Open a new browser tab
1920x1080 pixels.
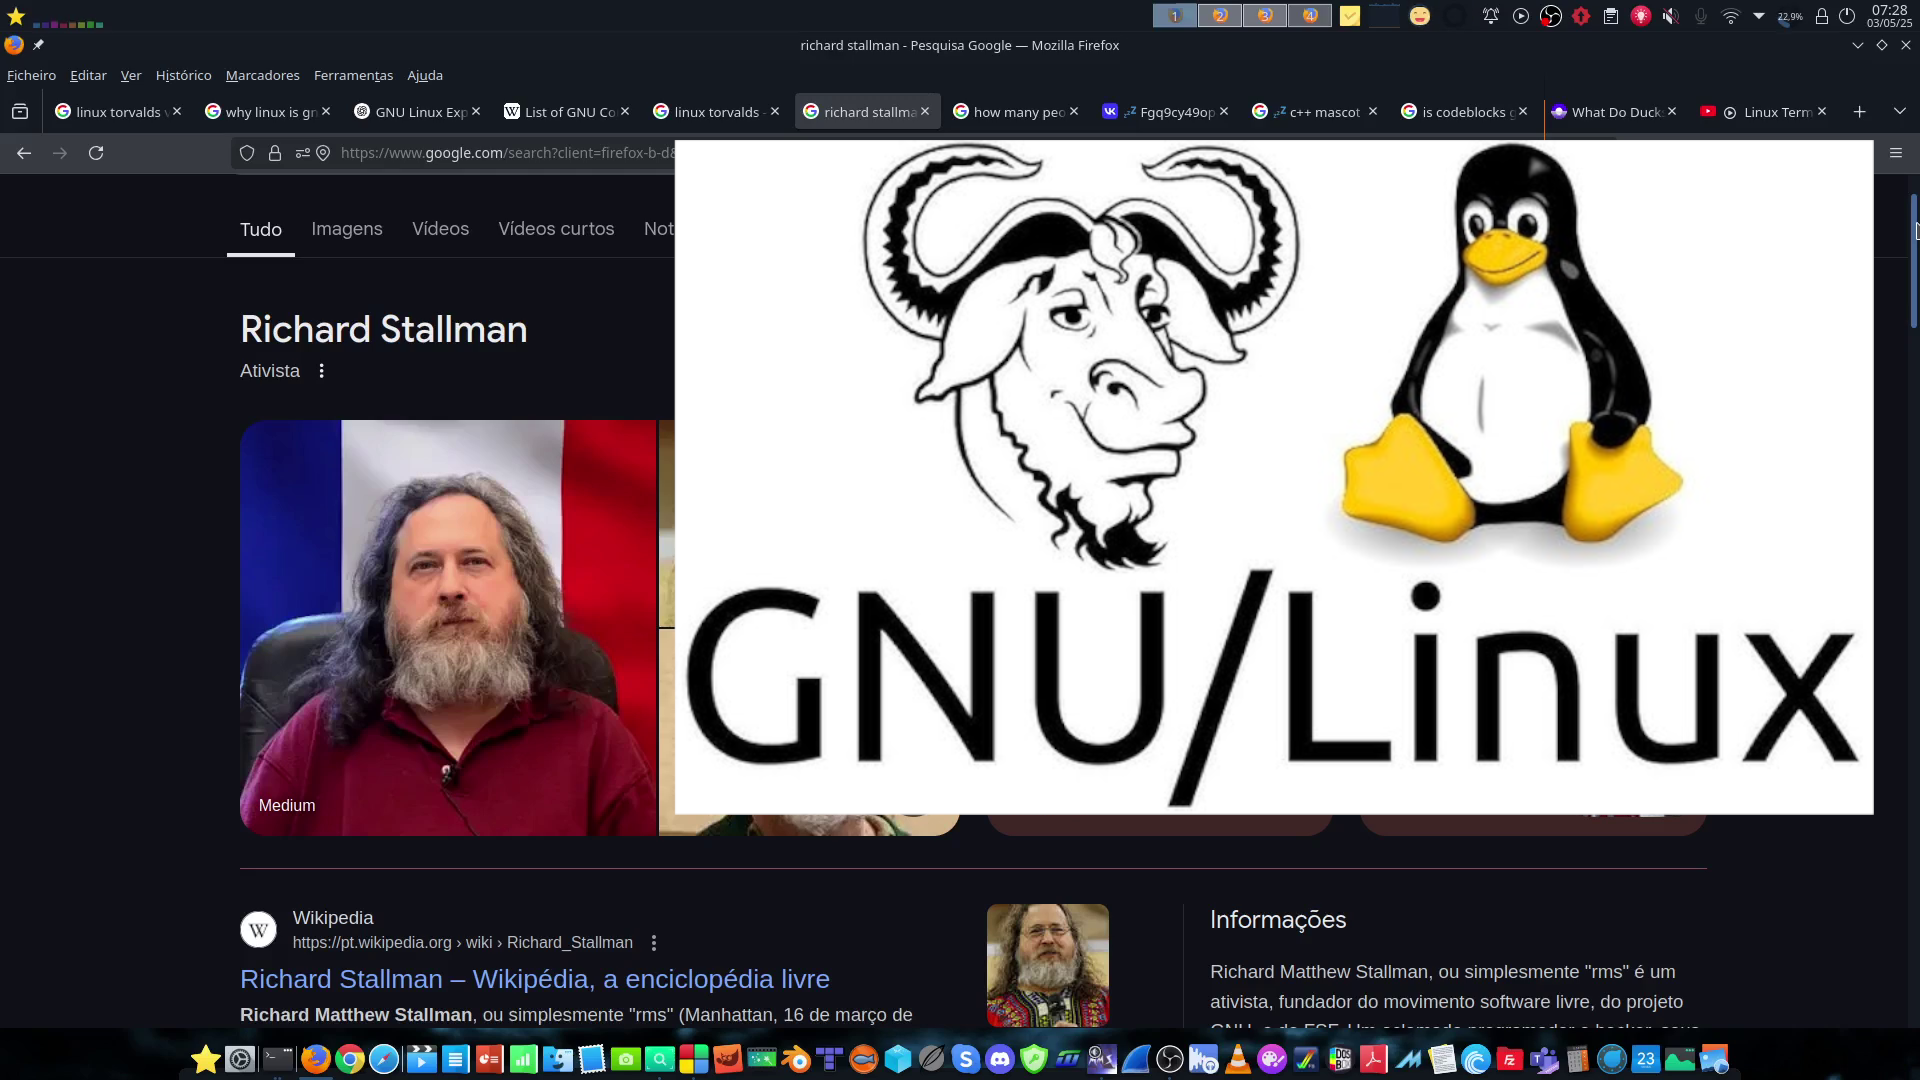click(1859, 112)
